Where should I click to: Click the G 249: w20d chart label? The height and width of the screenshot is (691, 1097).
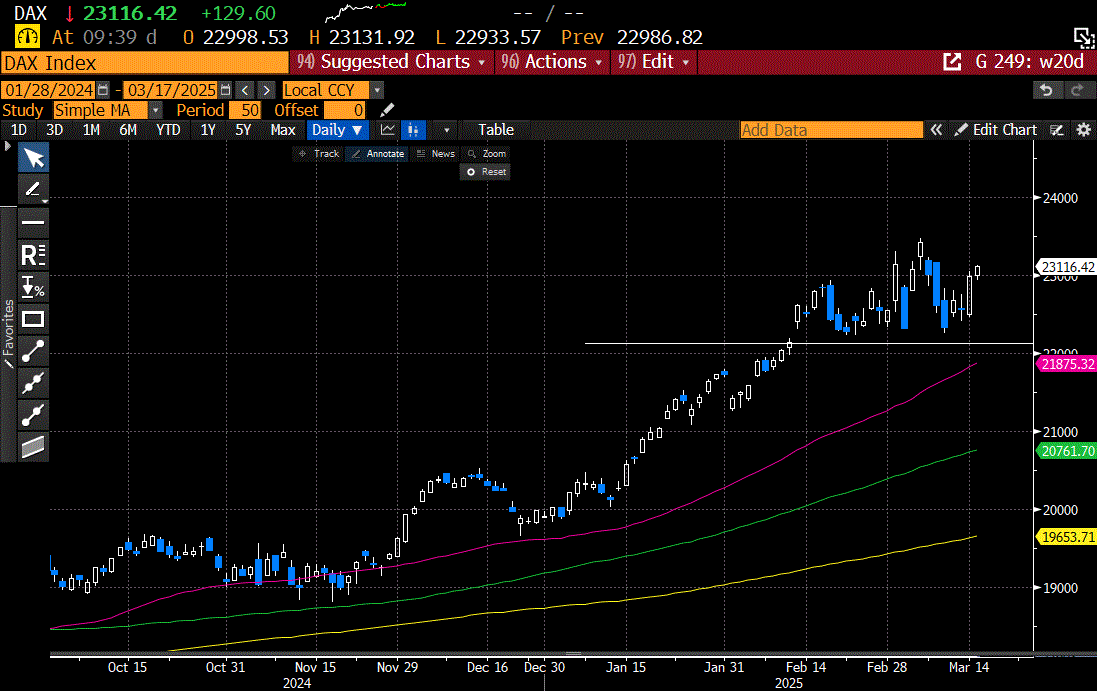[1029, 62]
